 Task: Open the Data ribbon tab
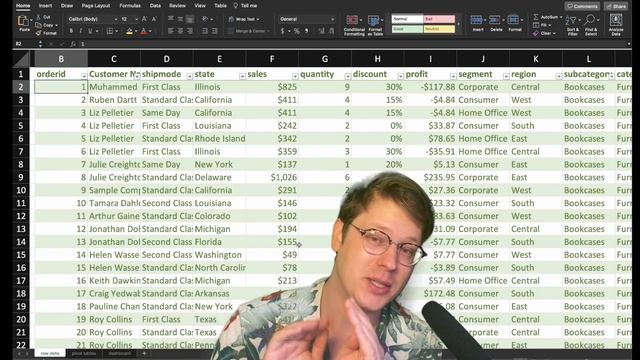[x=155, y=6]
